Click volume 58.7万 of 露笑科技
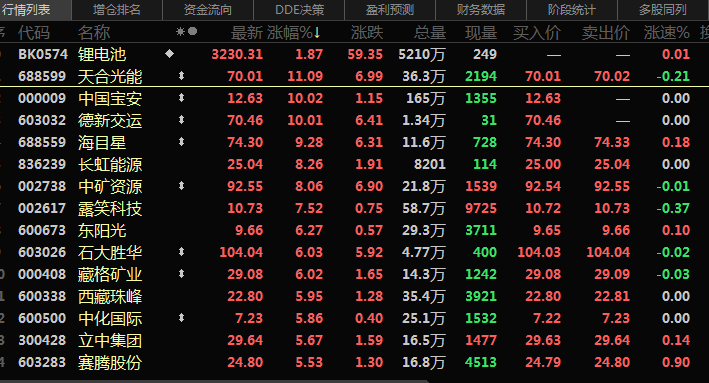The height and width of the screenshot is (383, 709). click(x=424, y=208)
